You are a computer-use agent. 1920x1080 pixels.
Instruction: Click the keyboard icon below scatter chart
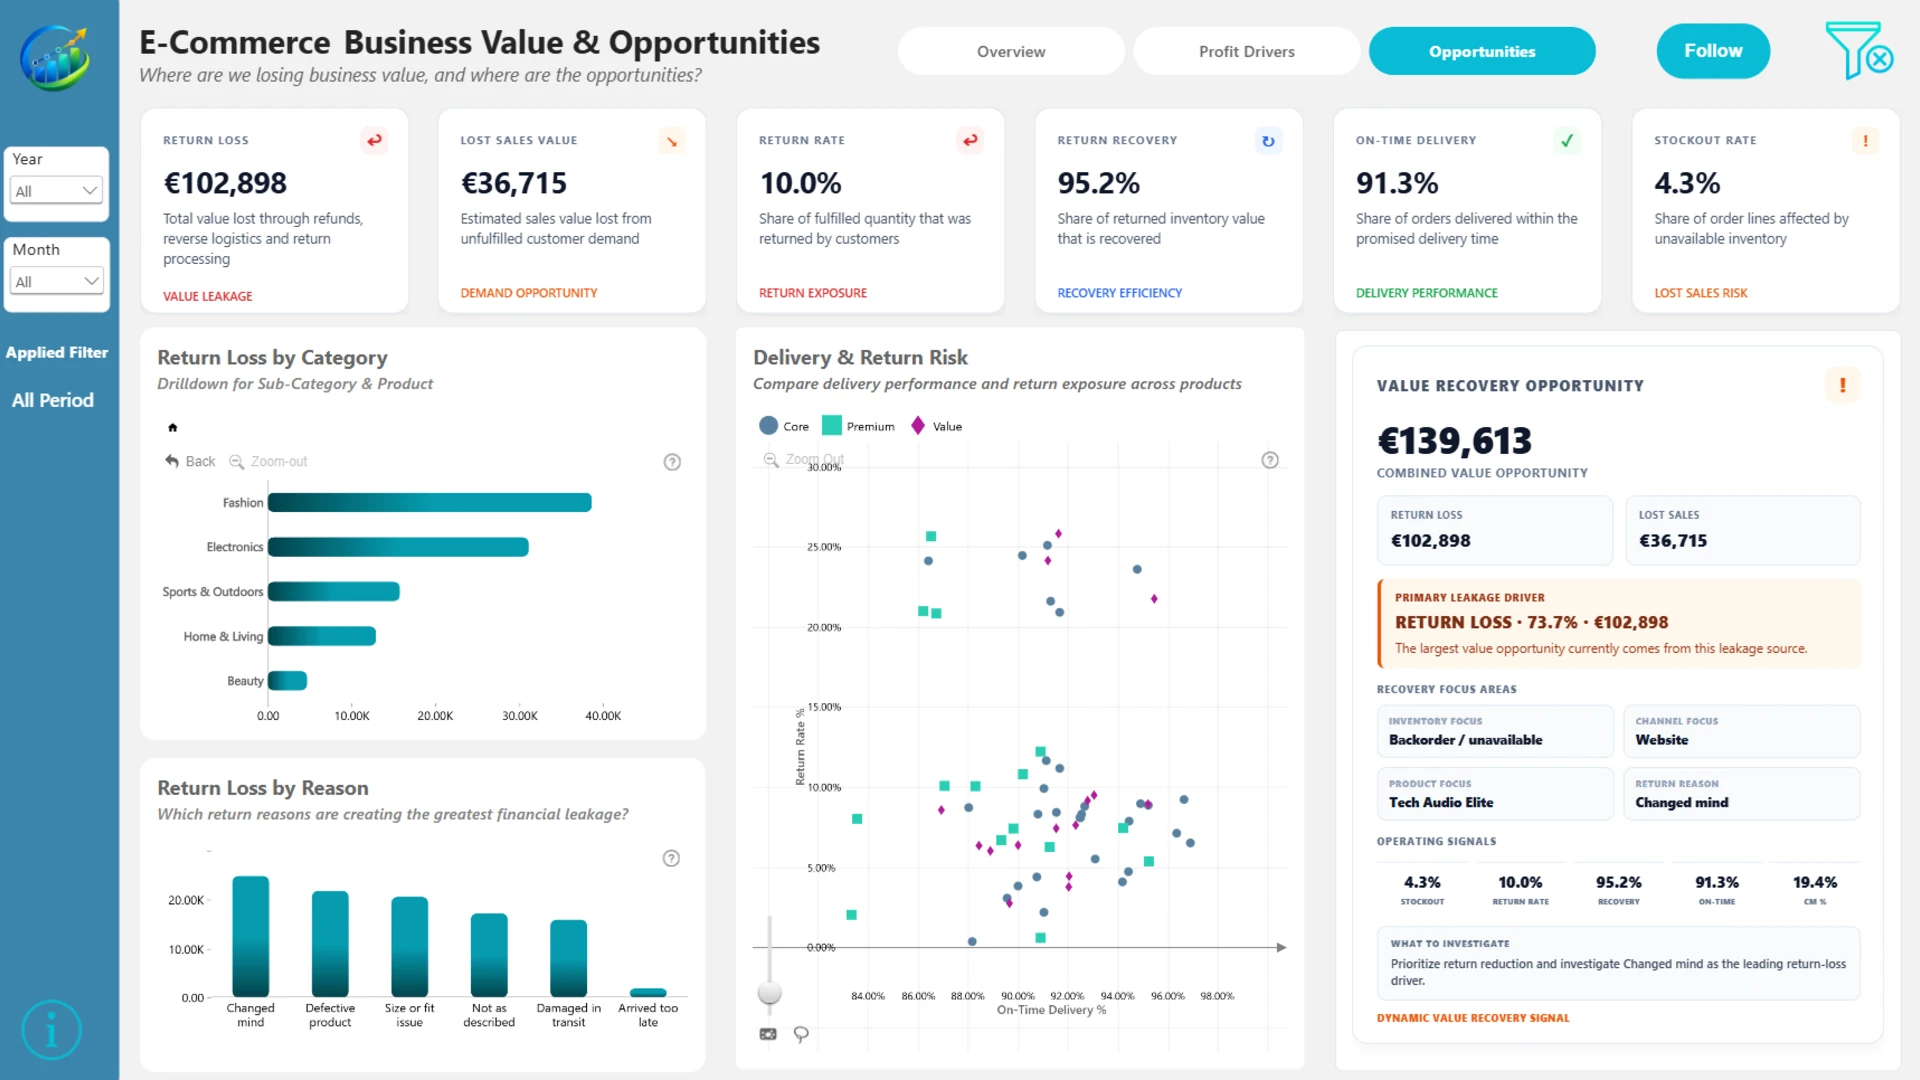[768, 1034]
